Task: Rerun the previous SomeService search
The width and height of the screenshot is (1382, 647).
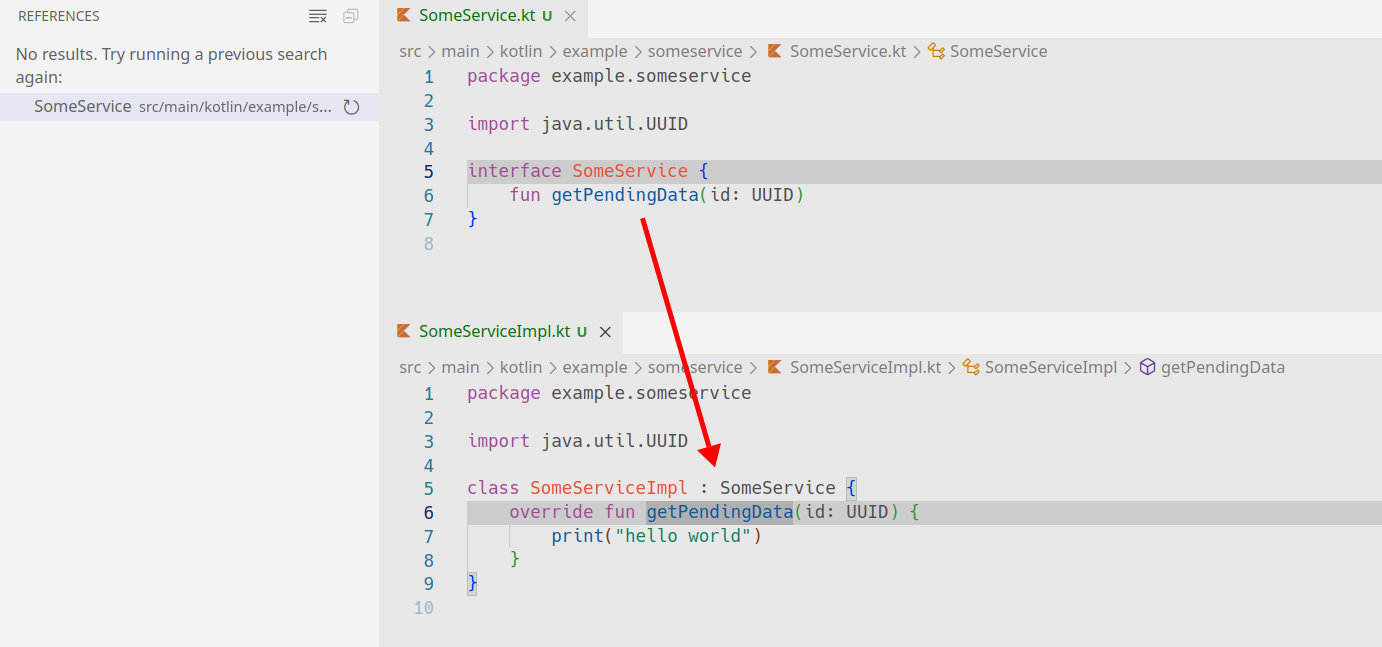Action: [x=352, y=107]
